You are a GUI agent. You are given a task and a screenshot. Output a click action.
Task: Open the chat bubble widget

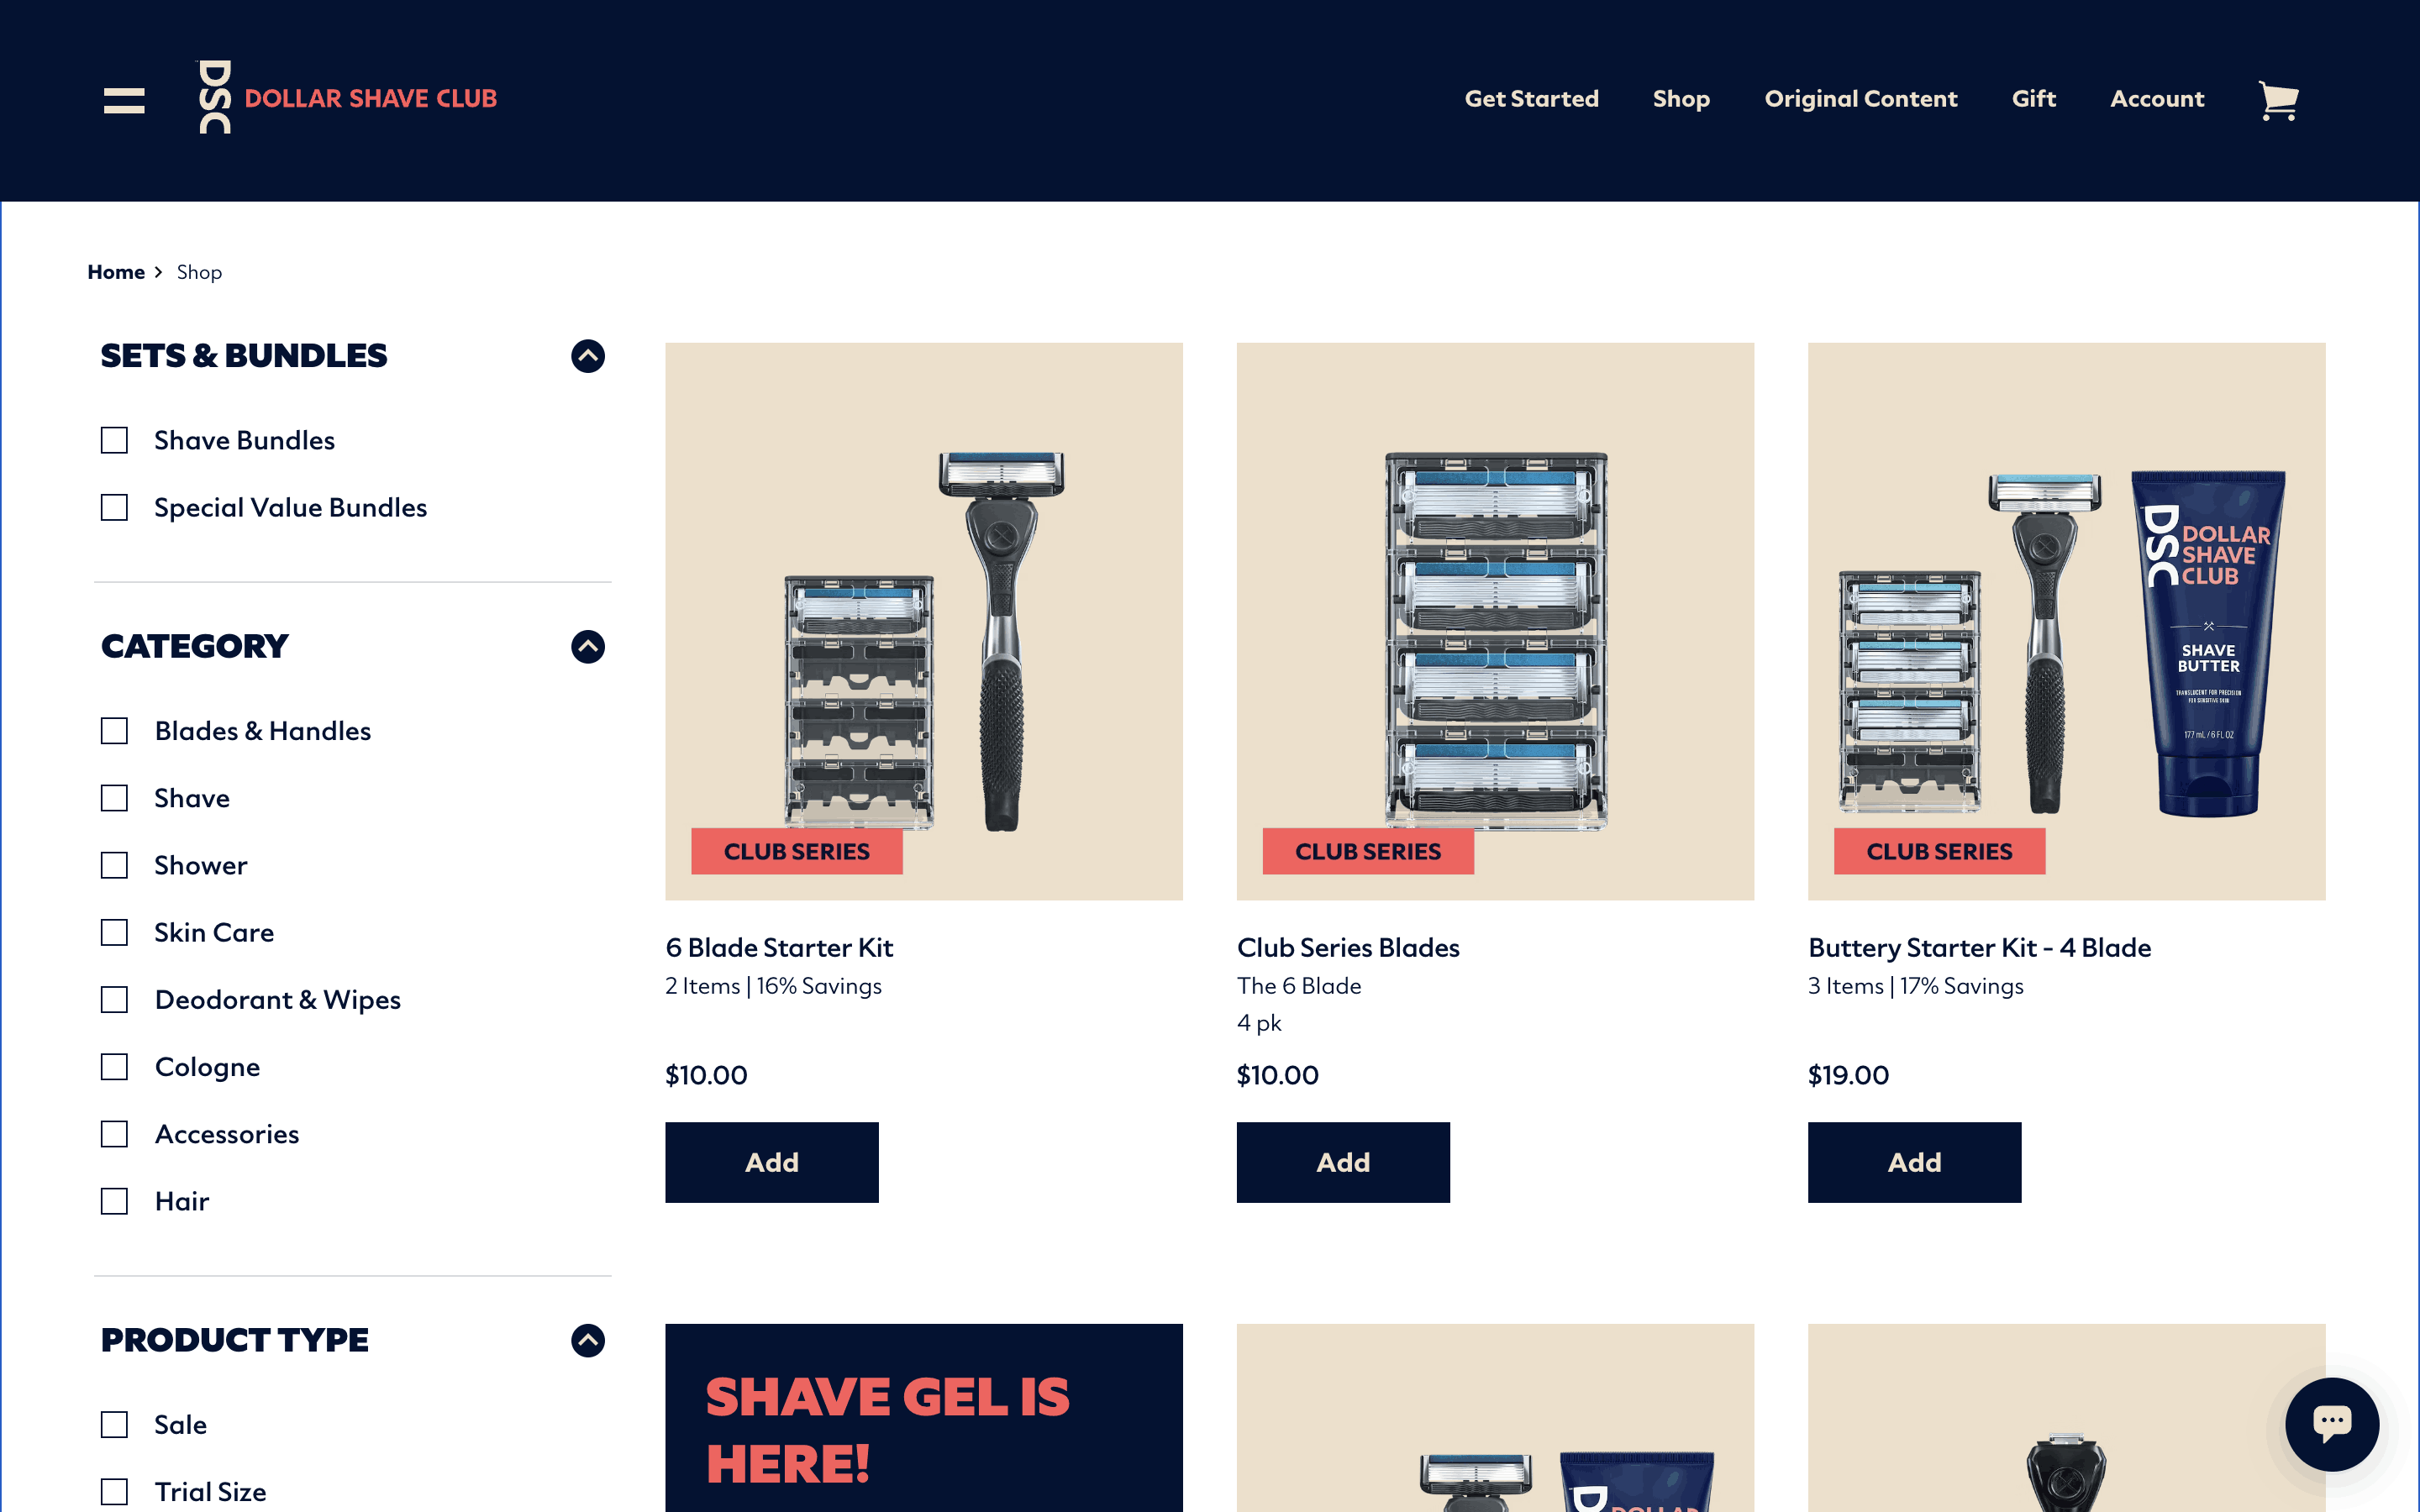pos(2331,1423)
